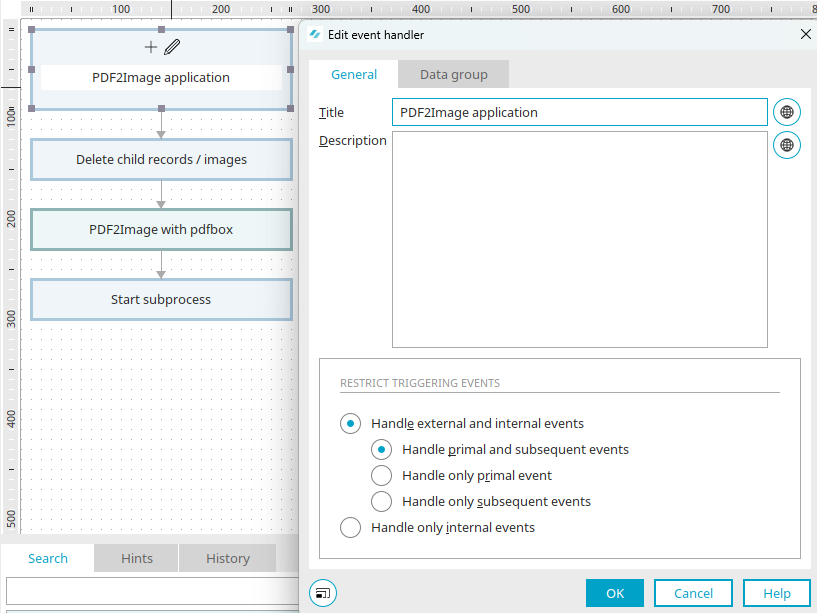Image resolution: width=817 pixels, height=613 pixels.
Task: Click into the Description text area
Action: tap(580, 239)
